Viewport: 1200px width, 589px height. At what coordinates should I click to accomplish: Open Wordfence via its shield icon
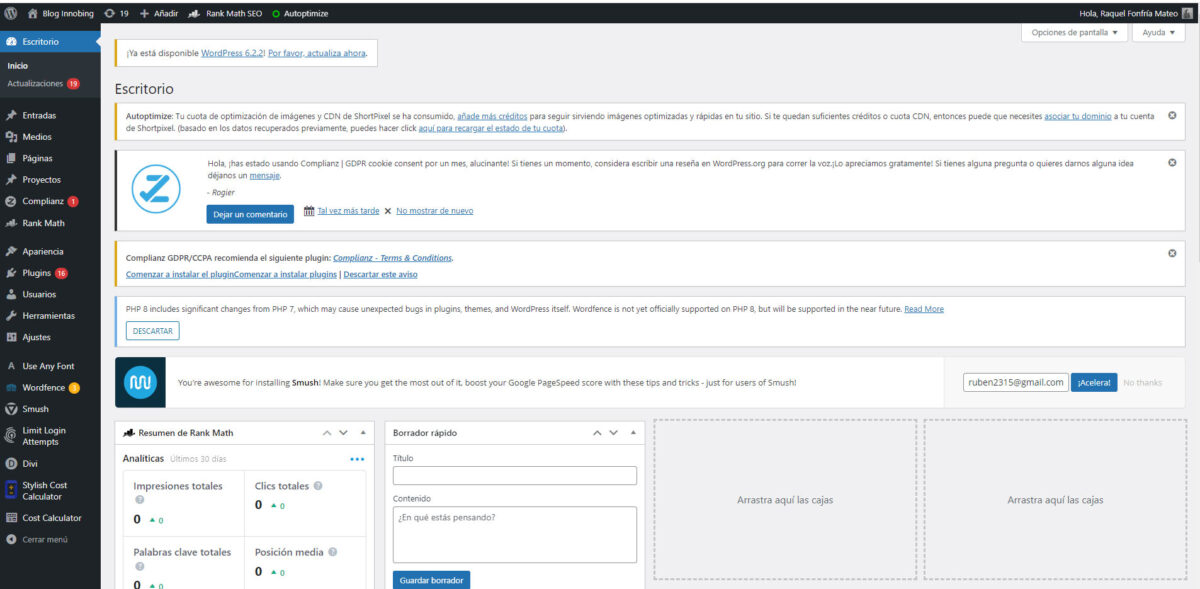tap(12, 387)
